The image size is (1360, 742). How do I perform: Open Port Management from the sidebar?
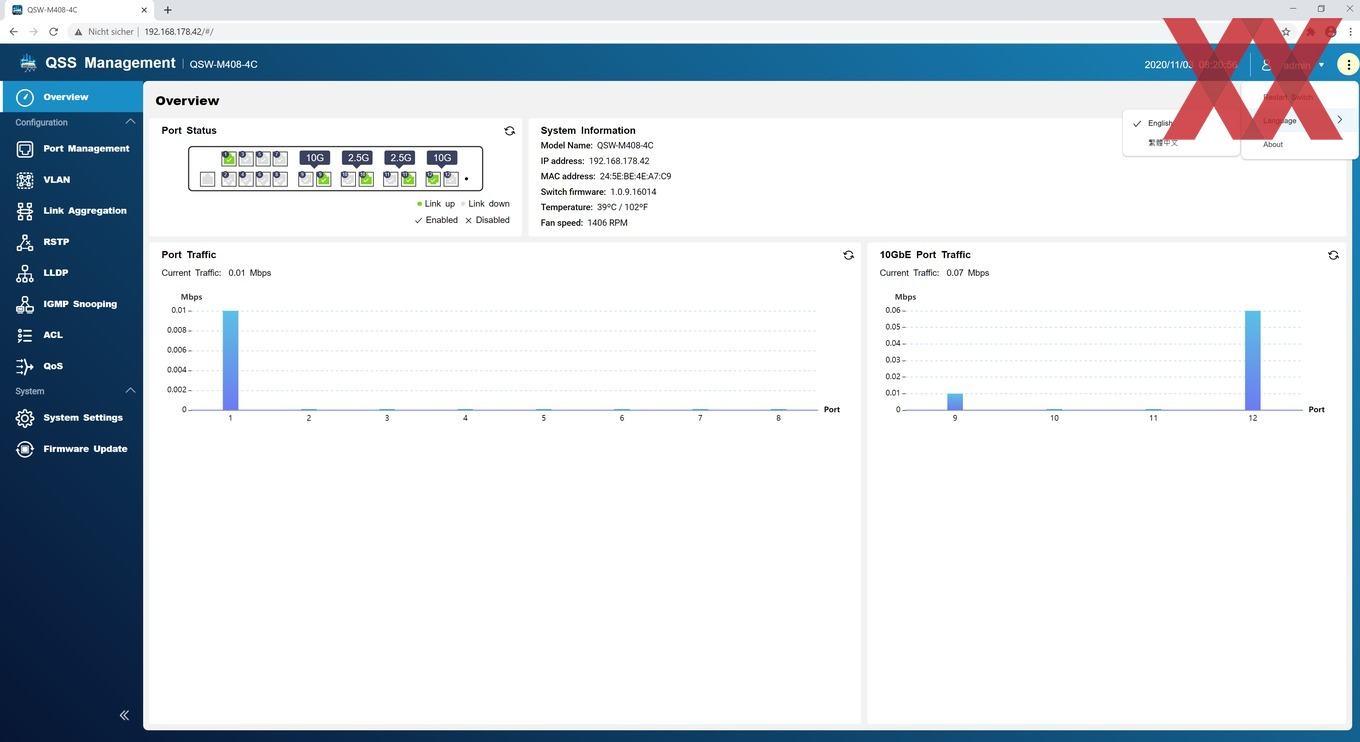(72, 148)
